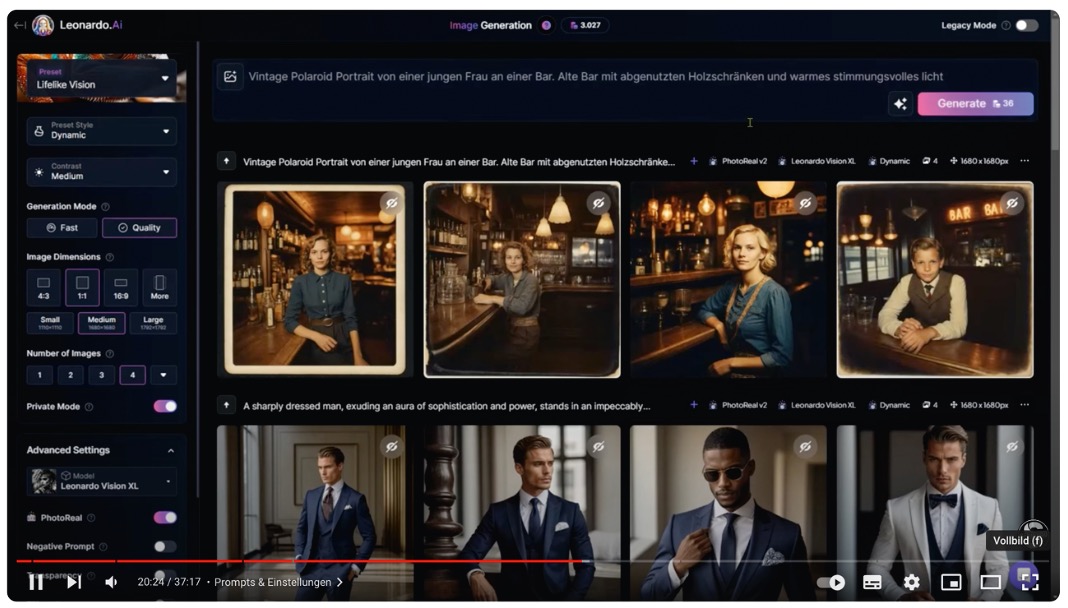Click the Private Mode help icon
The width and height of the screenshot is (1068, 608).
click(89, 406)
